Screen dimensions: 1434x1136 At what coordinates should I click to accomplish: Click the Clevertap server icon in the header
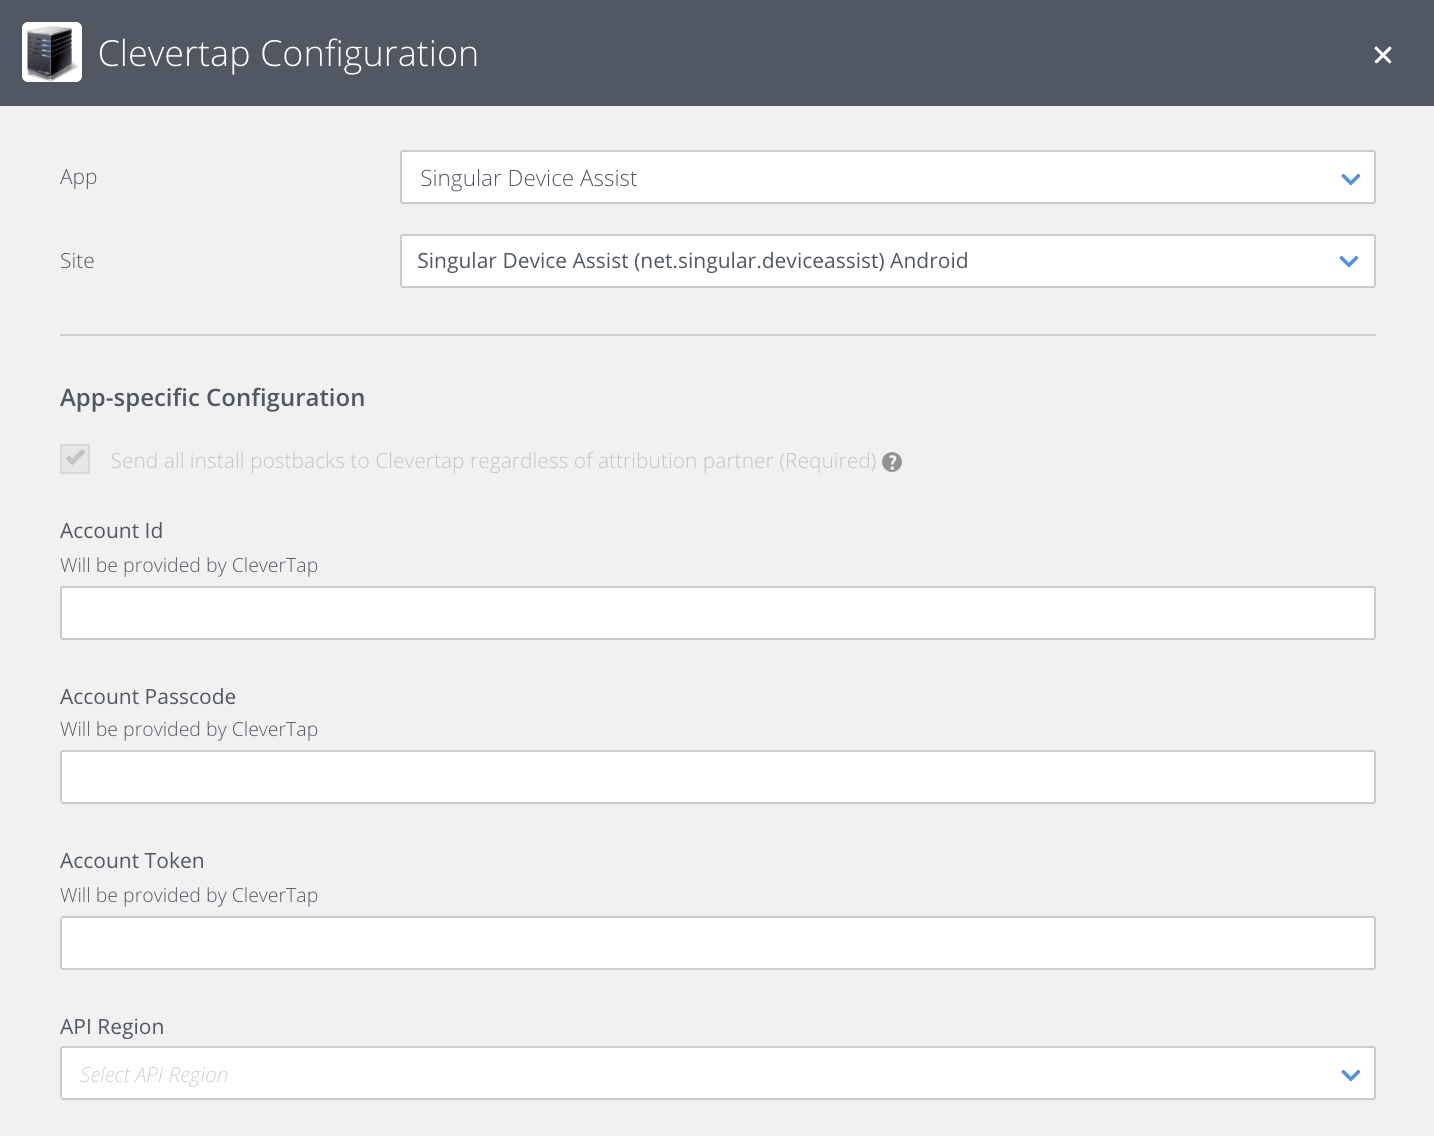[x=51, y=52]
